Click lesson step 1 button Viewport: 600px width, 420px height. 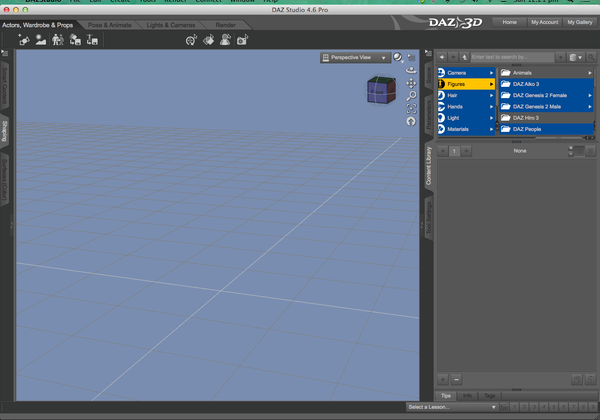coord(514,407)
